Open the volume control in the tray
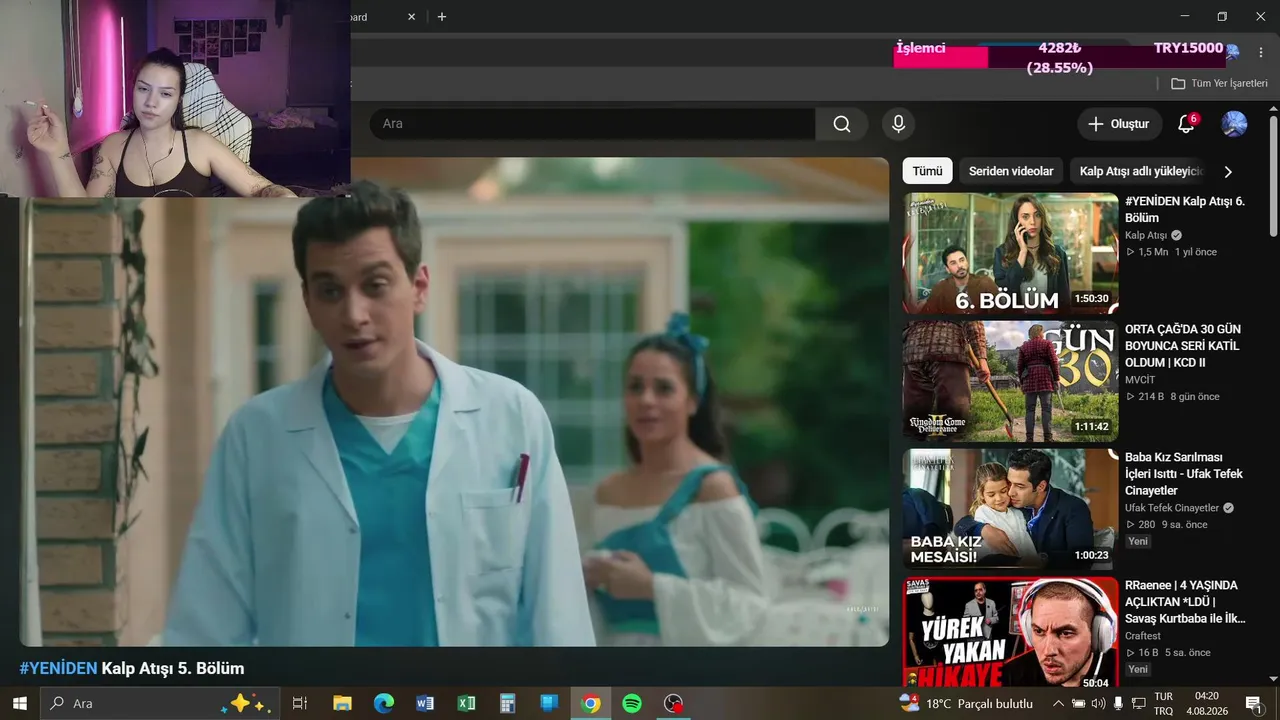This screenshot has height=720, width=1280. pos(1099,703)
